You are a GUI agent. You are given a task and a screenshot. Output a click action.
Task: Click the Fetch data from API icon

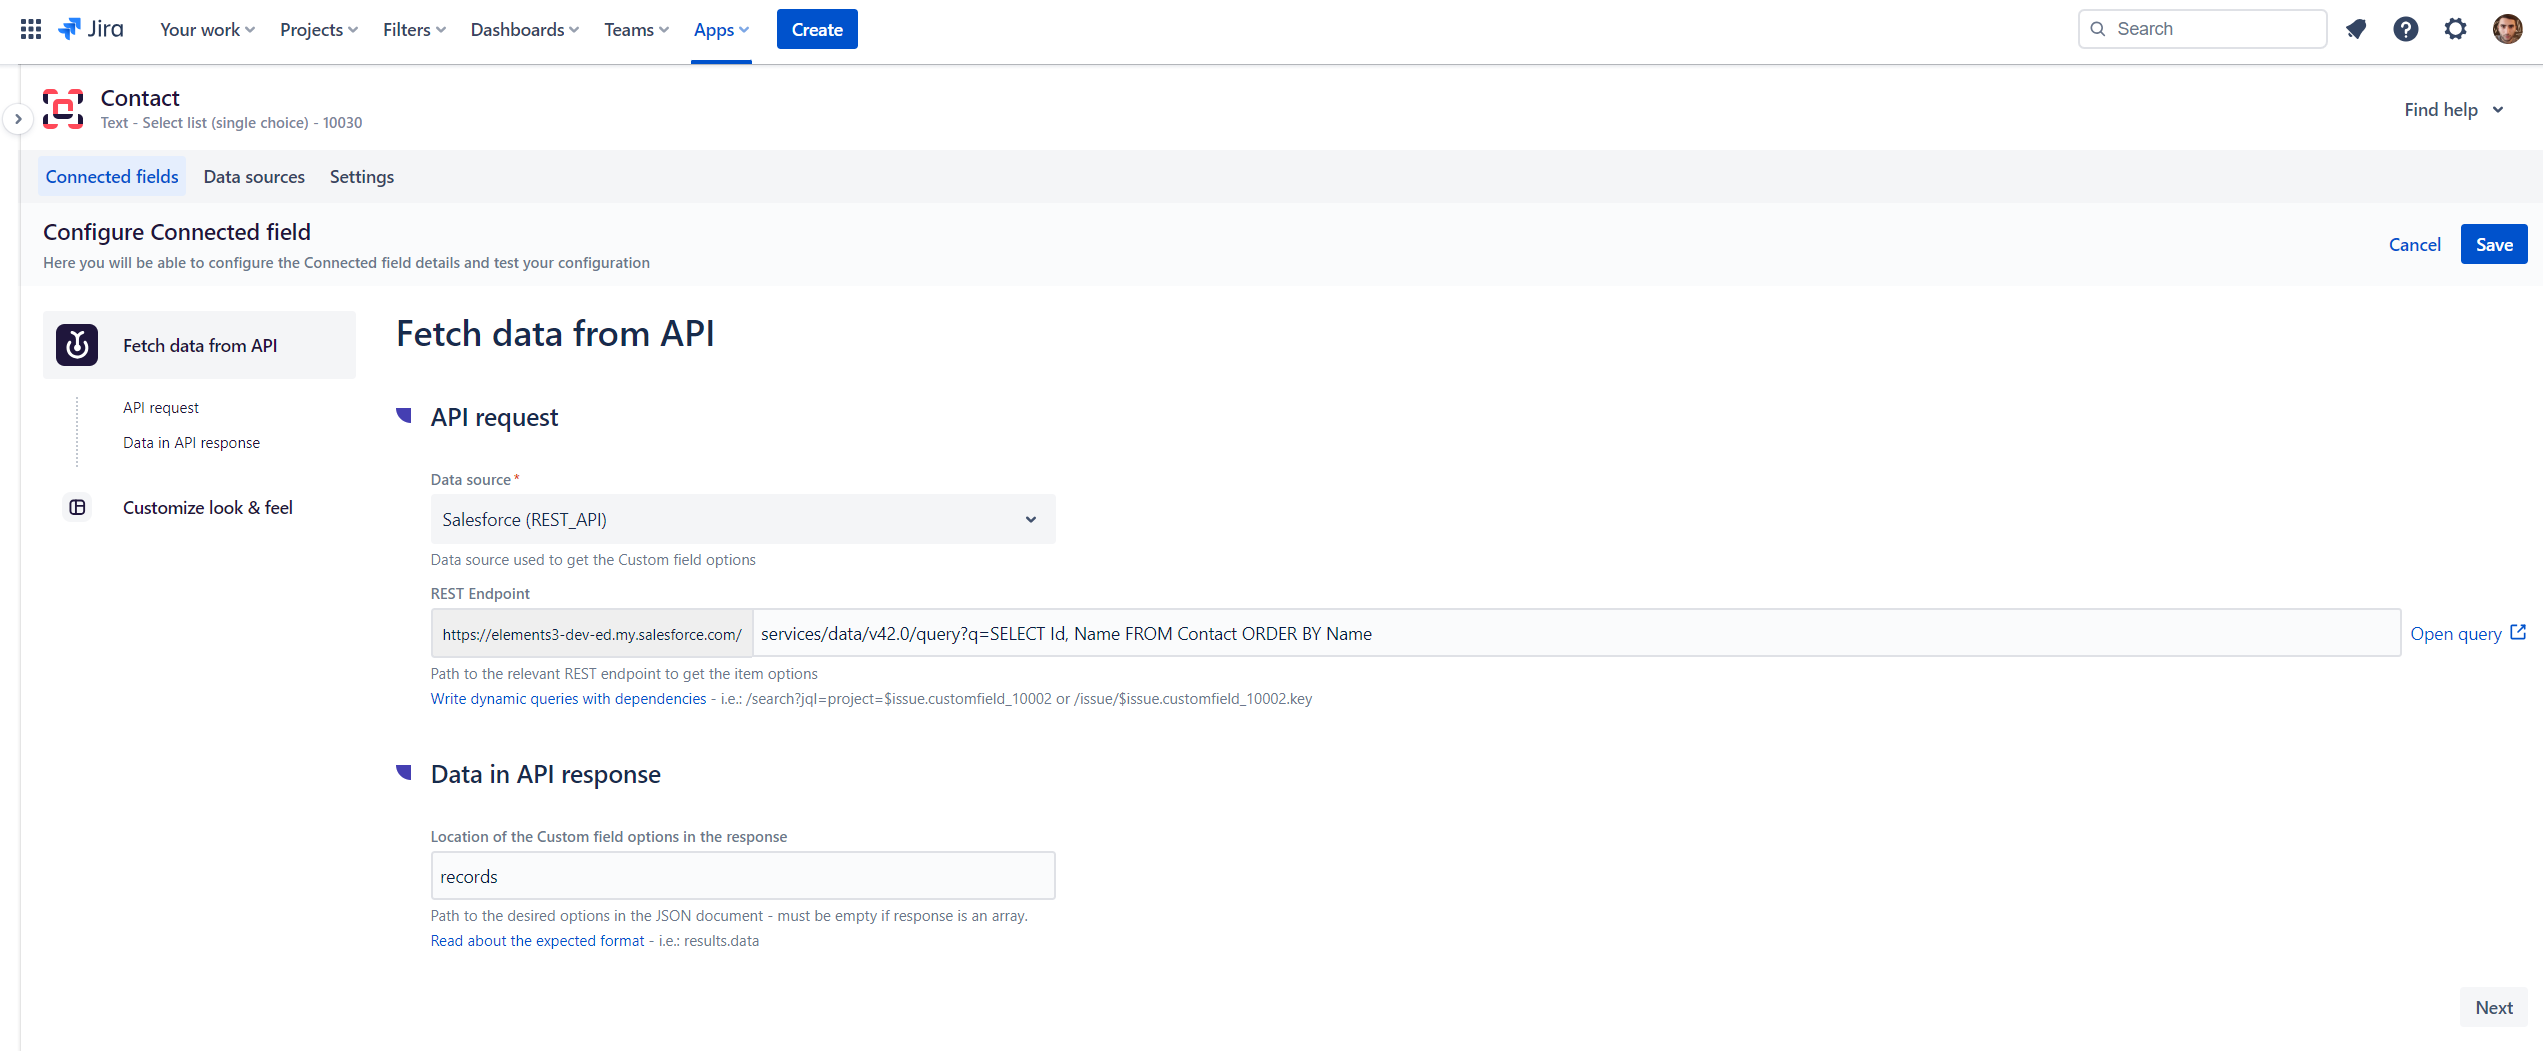click(x=77, y=345)
